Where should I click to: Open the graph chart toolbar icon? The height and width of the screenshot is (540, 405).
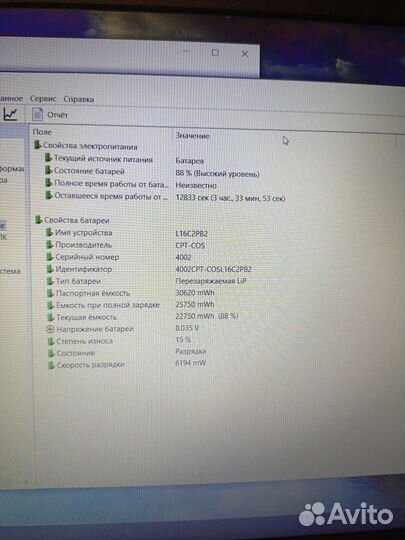pyautogui.click(x=10, y=114)
